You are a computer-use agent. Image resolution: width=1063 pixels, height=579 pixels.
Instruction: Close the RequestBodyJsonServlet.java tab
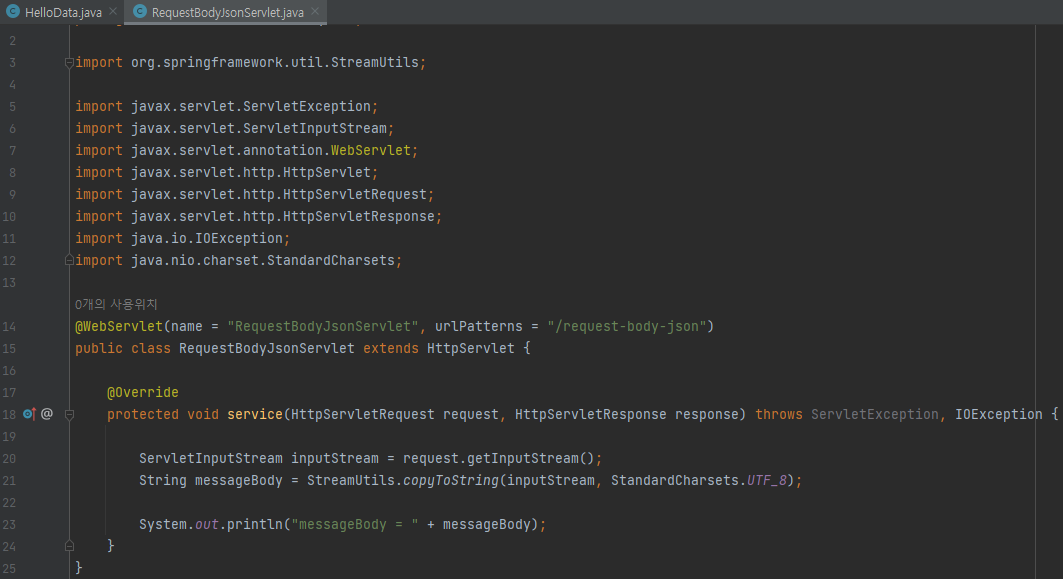point(315,12)
